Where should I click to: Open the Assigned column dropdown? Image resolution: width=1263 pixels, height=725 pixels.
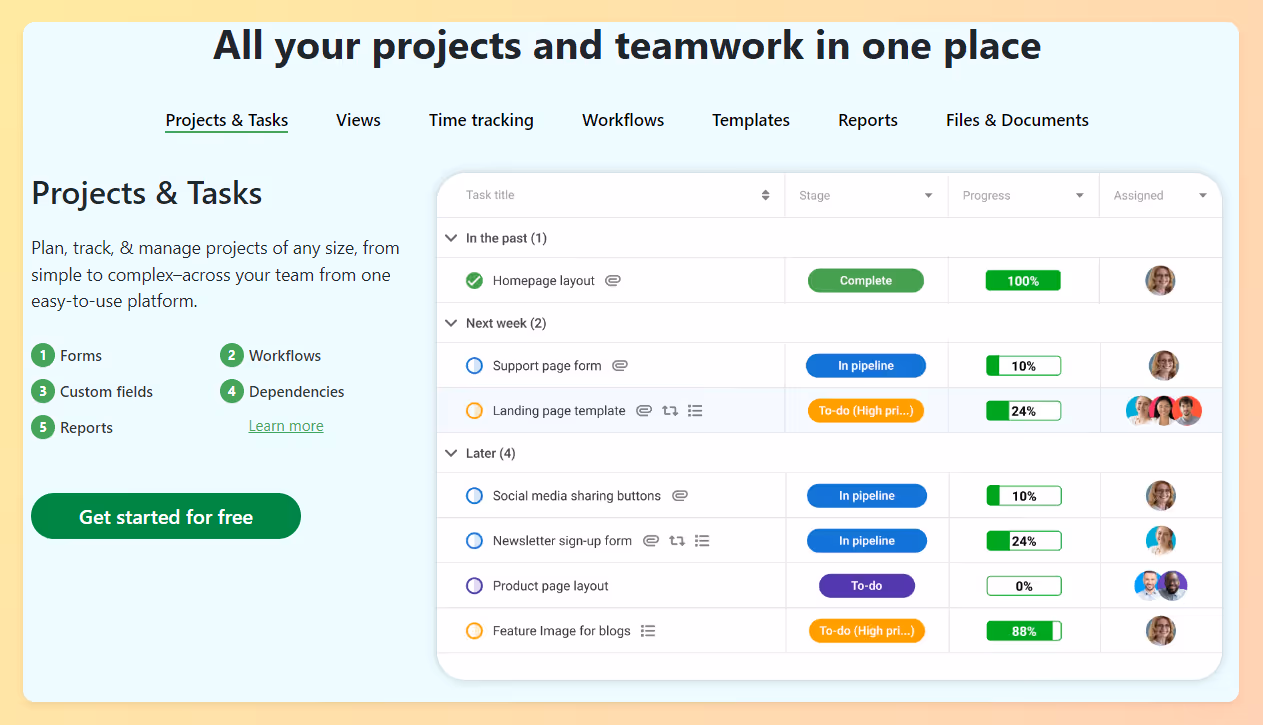(1203, 196)
